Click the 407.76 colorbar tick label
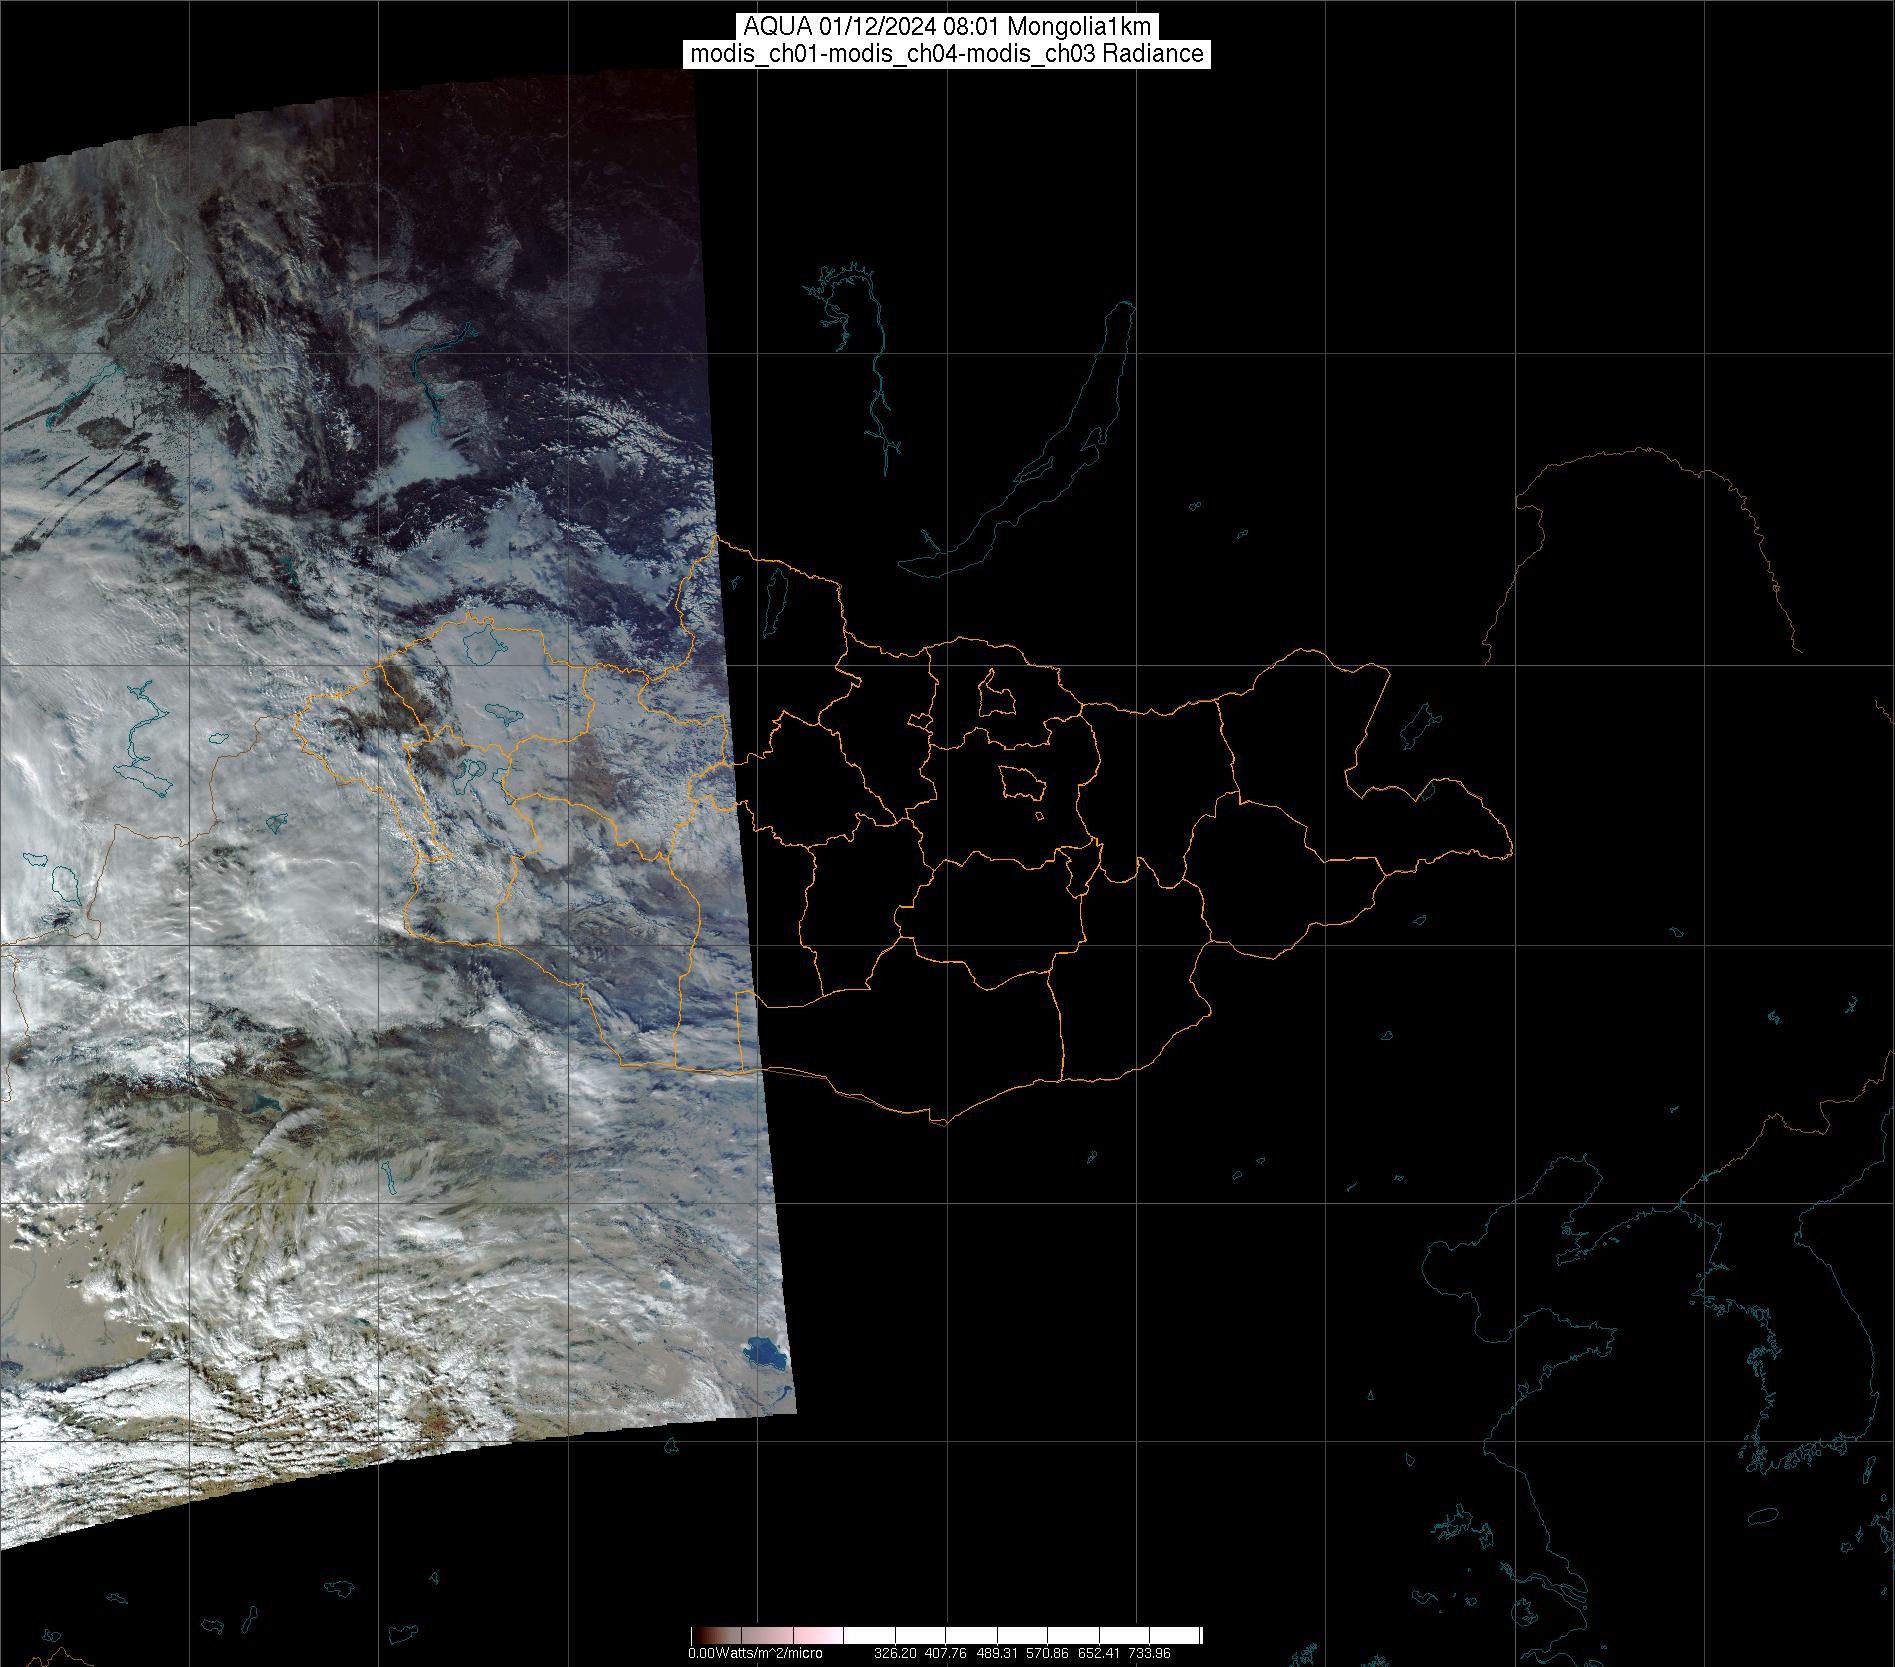The image size is (1895, 1667). (x=946, y=1653)
